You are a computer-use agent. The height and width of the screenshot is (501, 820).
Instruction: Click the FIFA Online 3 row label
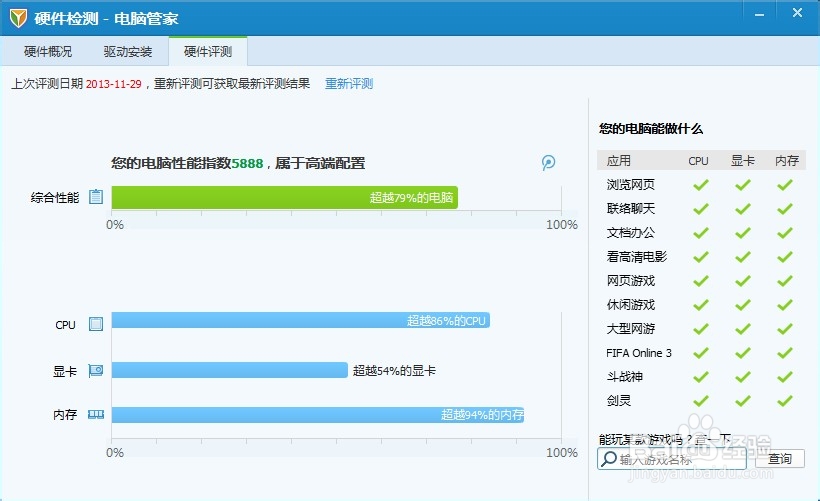tap(639, 353)
